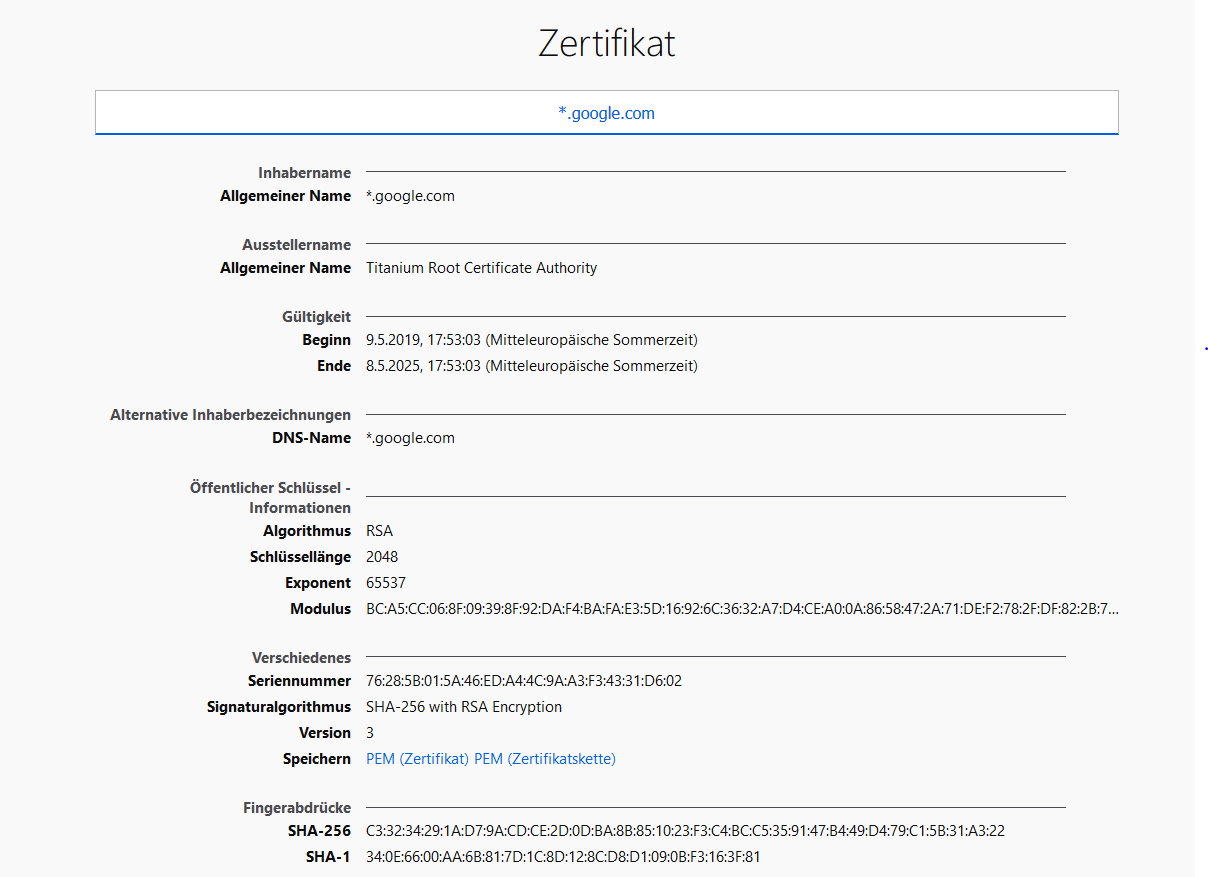
Task: Click the Zertifikat page heading
Action: coord(606,43)
